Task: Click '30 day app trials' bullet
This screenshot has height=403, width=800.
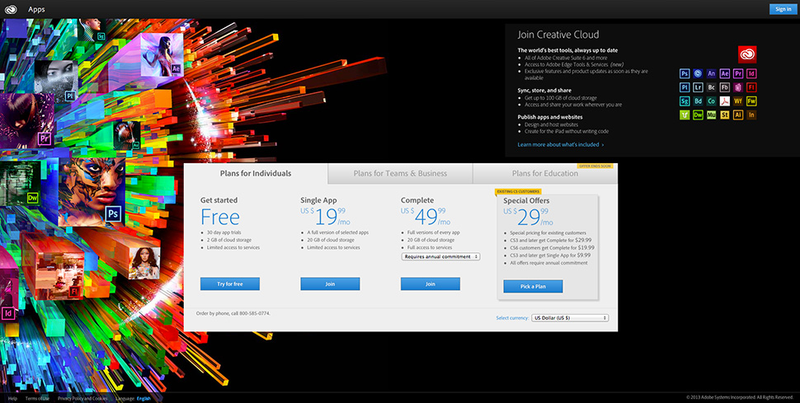Action: [x=223, y=232]
